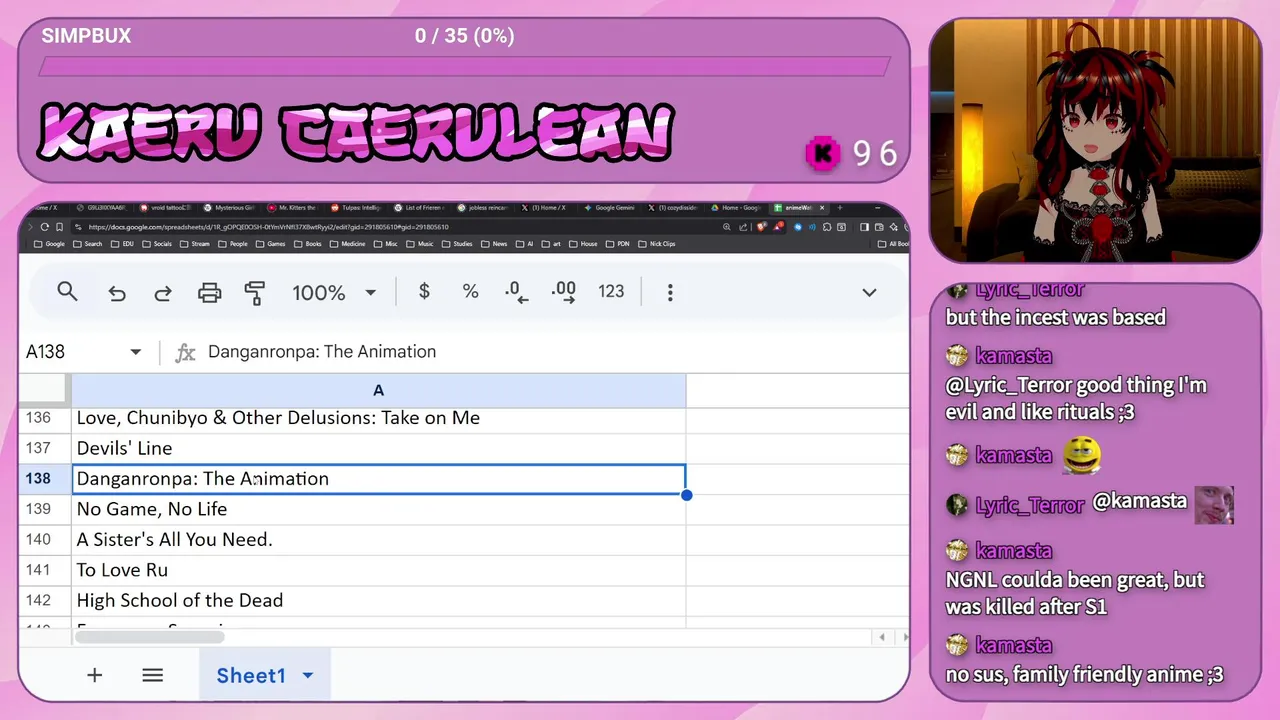Screen dimensions: 1280x720
Task: Redo the last action in Sheets
Action: [163, 293]
